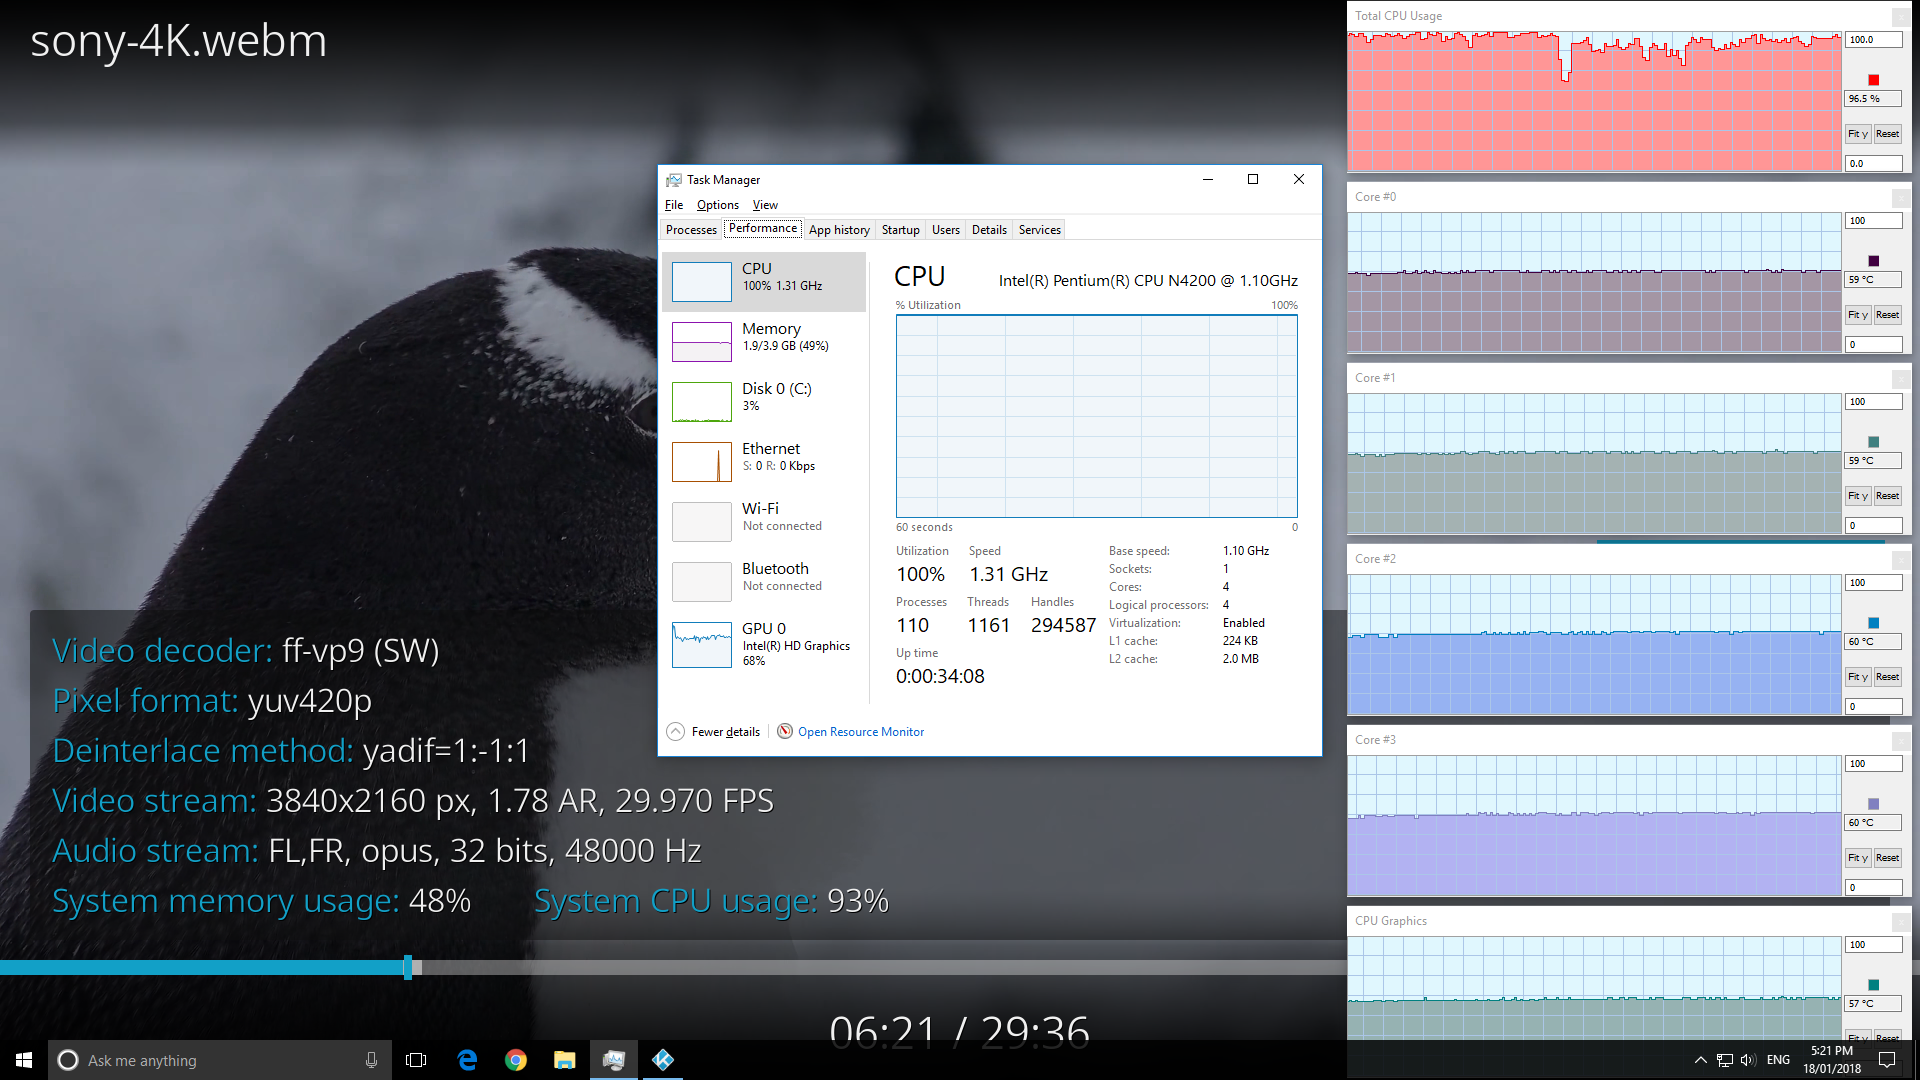This screenshot has height=1080, width=1920.
Task: Click the Resource Monitor gauge icon
Action: (785, 731)
